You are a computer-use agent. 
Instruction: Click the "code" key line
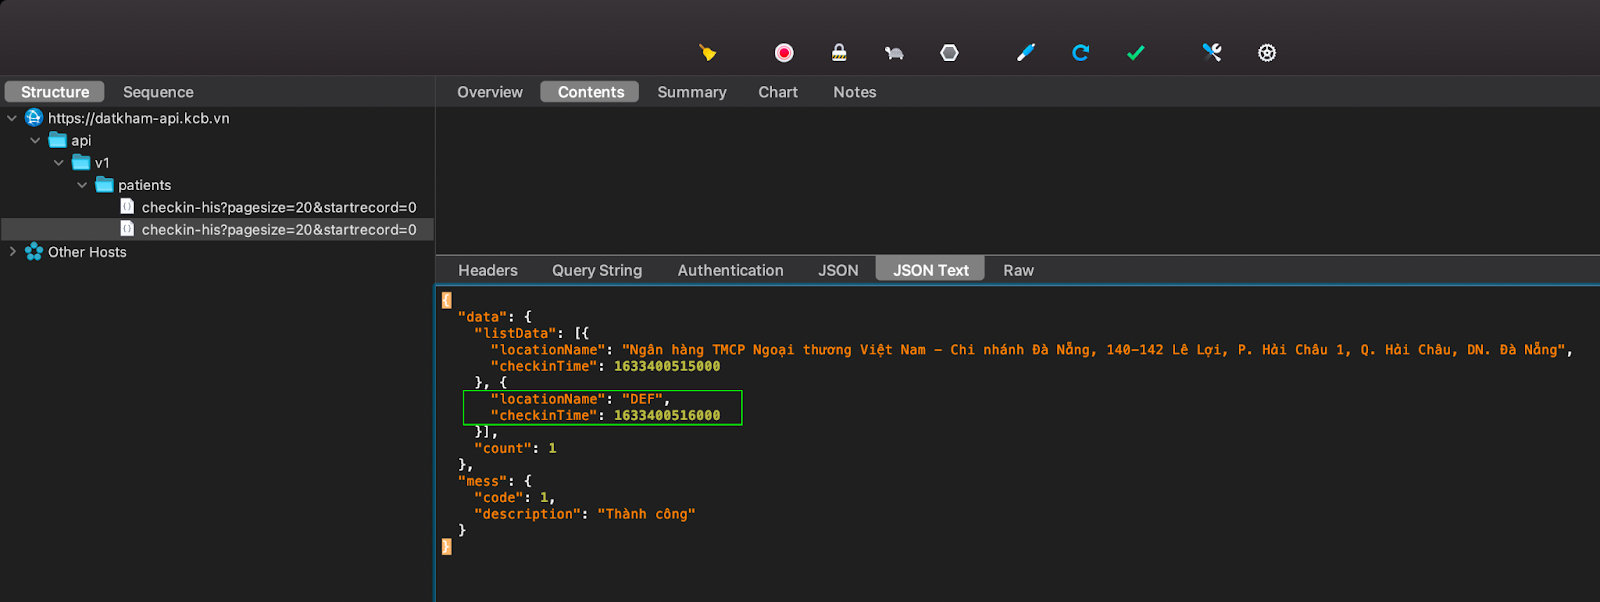click(x=514, y=497)
